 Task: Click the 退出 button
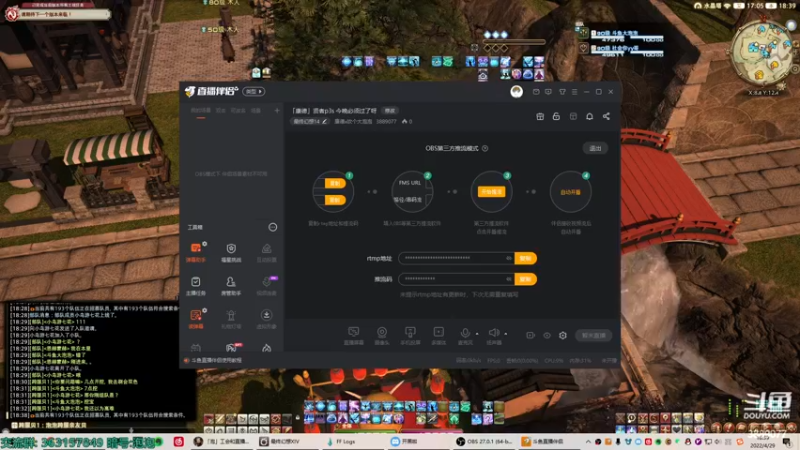[x=595, y=148]
